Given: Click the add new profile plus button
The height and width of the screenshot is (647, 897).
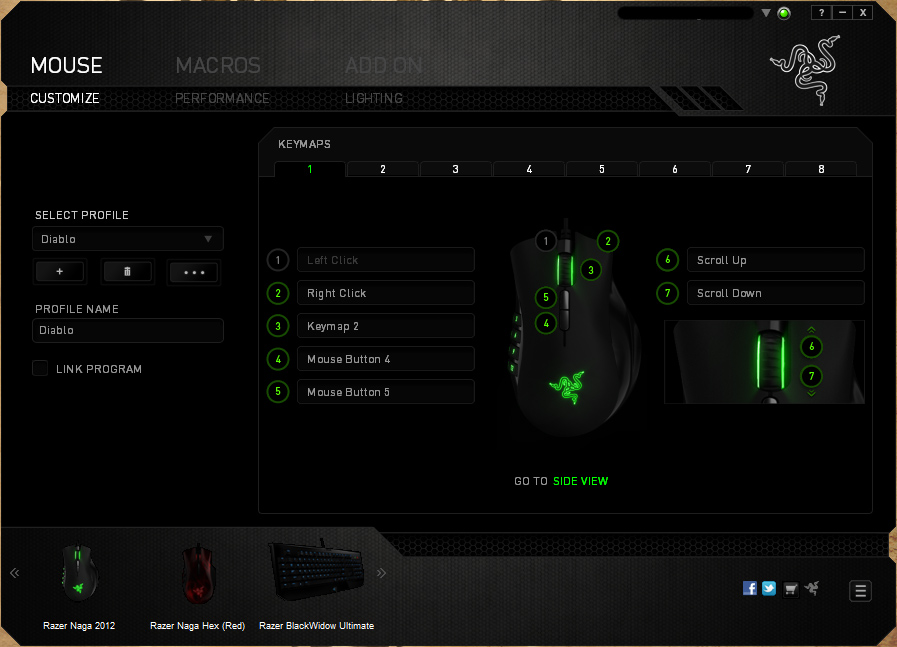Looking at the screenshot, I should tap(60, 272).
